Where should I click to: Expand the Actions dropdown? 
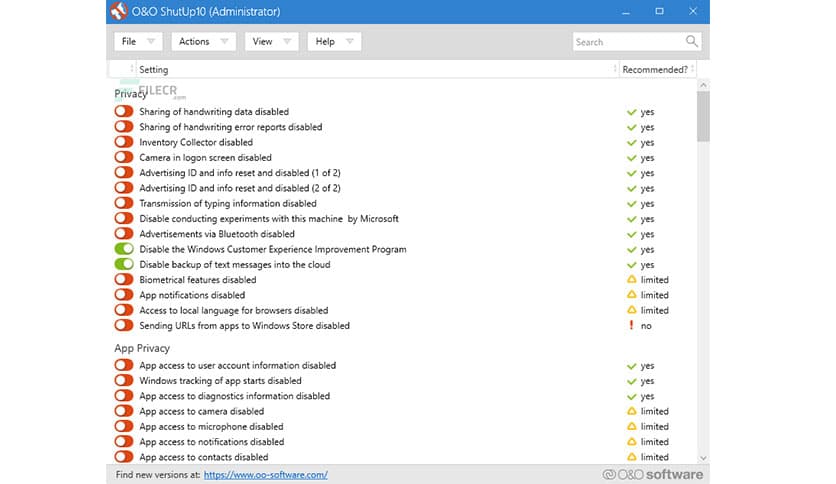[x=203, y=42]
